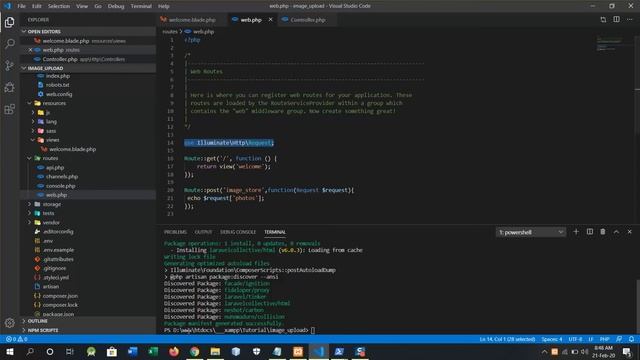Change end of line sequence LF
Screen dimensions: 640x360
point(591,339)
